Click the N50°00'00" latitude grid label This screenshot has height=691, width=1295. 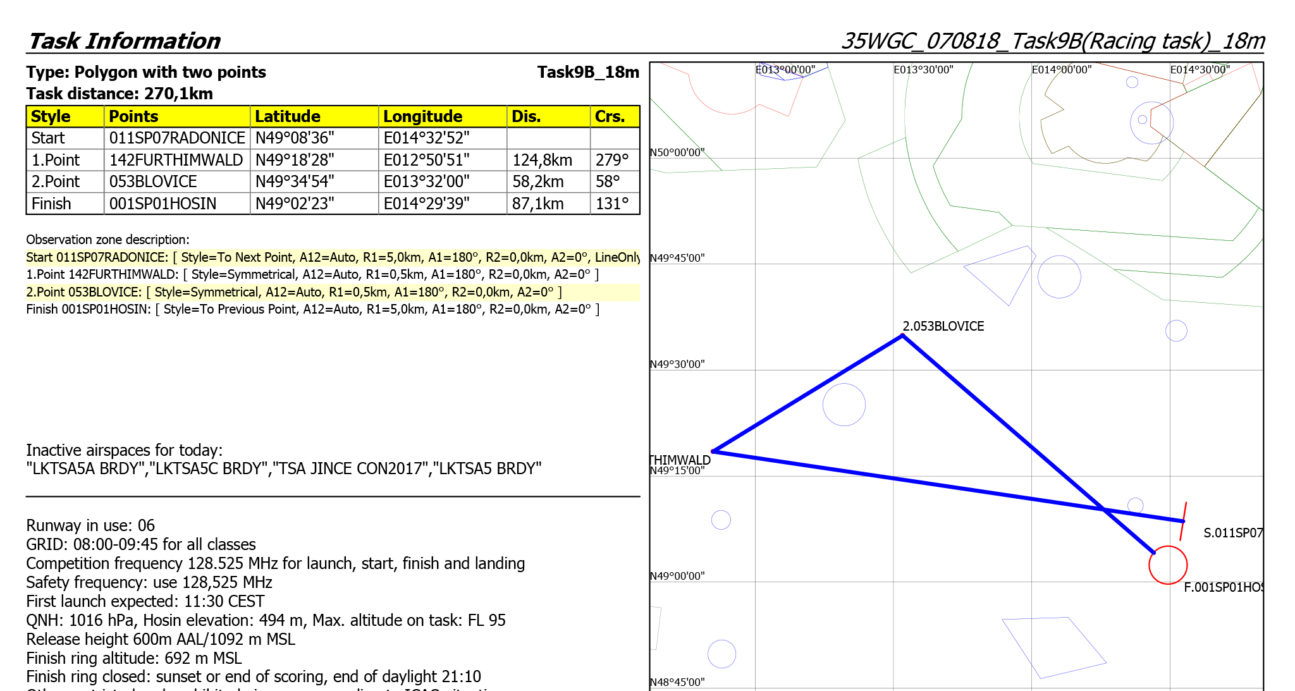pos(678,152)
